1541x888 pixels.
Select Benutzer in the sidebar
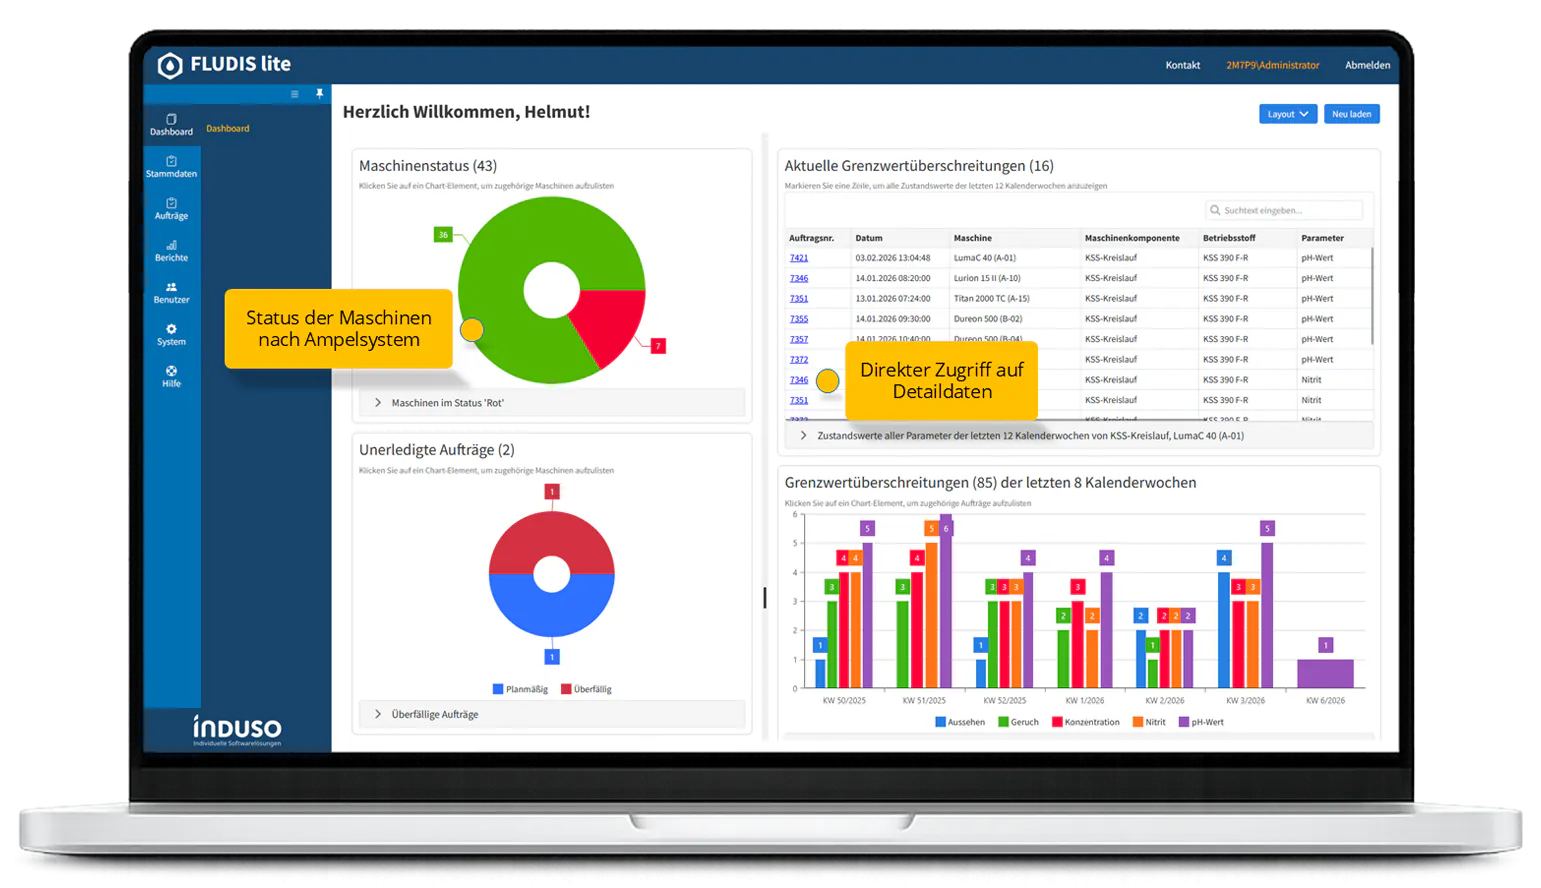[x=171, y=293]
